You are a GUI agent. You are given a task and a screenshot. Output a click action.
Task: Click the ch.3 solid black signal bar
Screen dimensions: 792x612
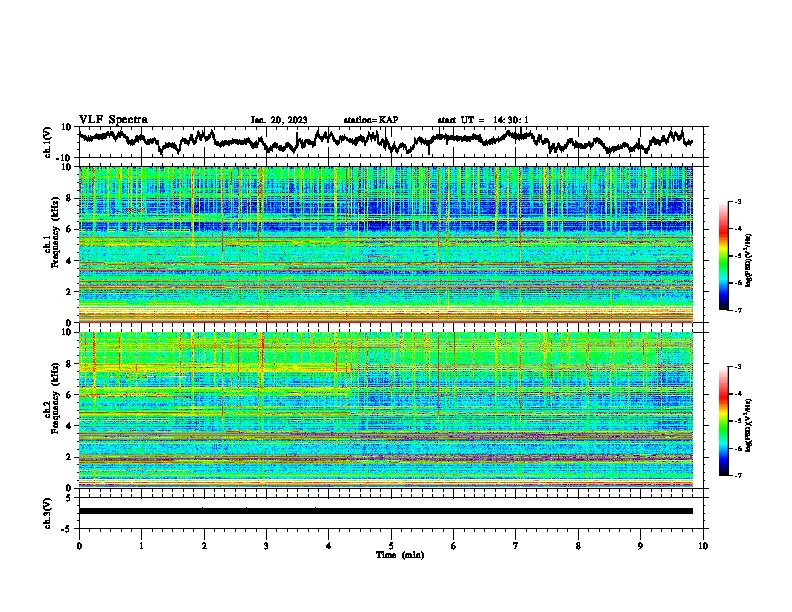[x=386, y=511]
